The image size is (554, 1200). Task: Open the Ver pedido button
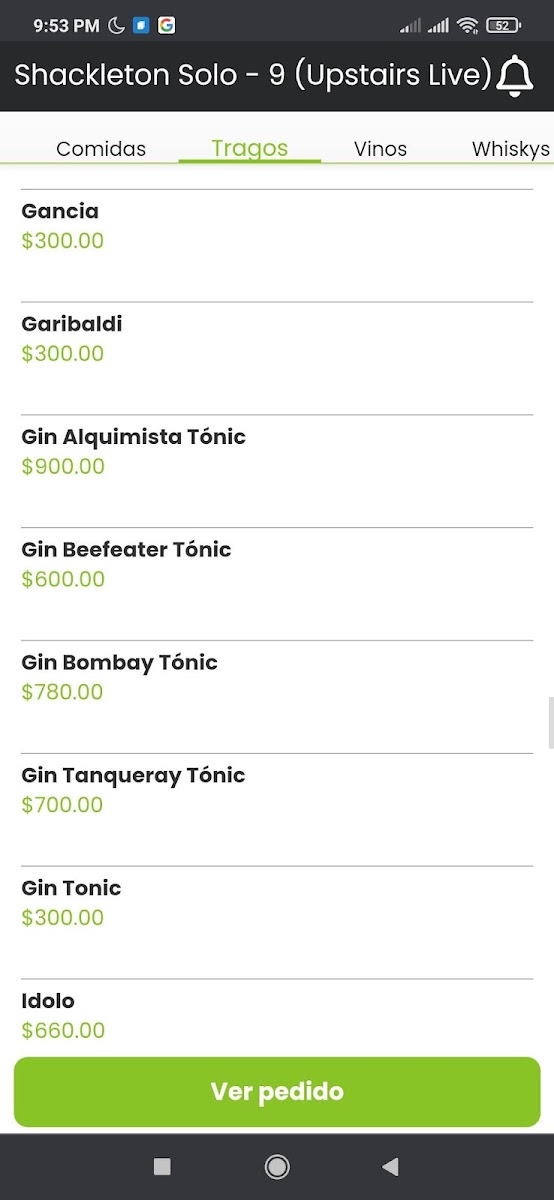click(x=277, y=1092)
